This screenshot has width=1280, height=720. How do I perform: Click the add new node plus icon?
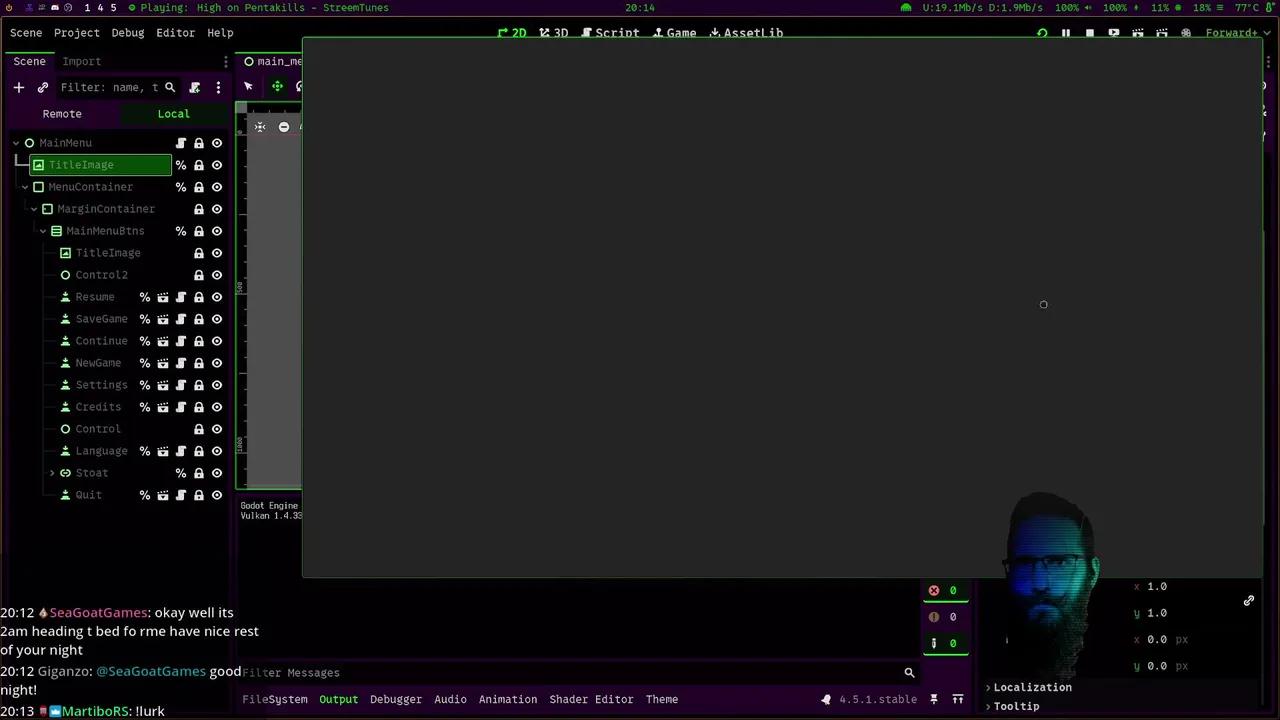pos(18,87)
